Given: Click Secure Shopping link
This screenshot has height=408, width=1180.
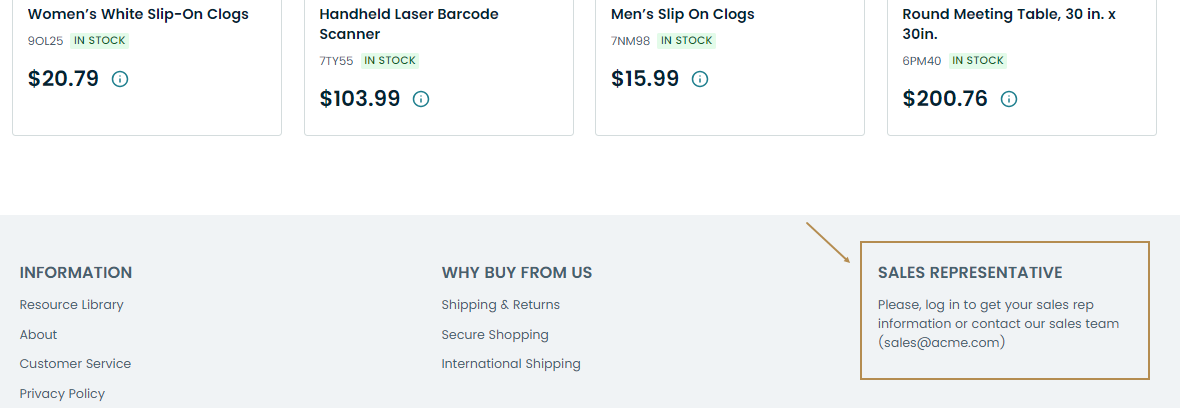Looking at the screenshot, I should (x=494, y=335).
